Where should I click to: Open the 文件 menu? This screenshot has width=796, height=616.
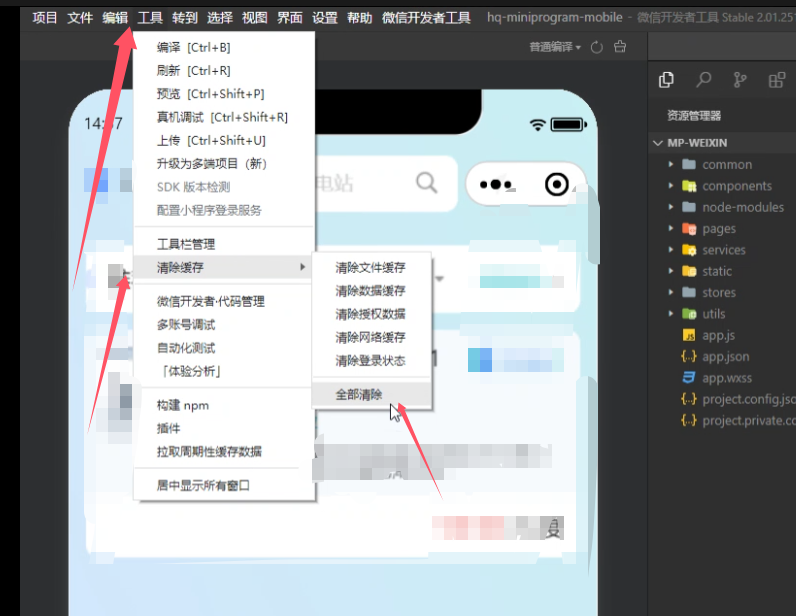pyautogui.click(x=80, y=18)
